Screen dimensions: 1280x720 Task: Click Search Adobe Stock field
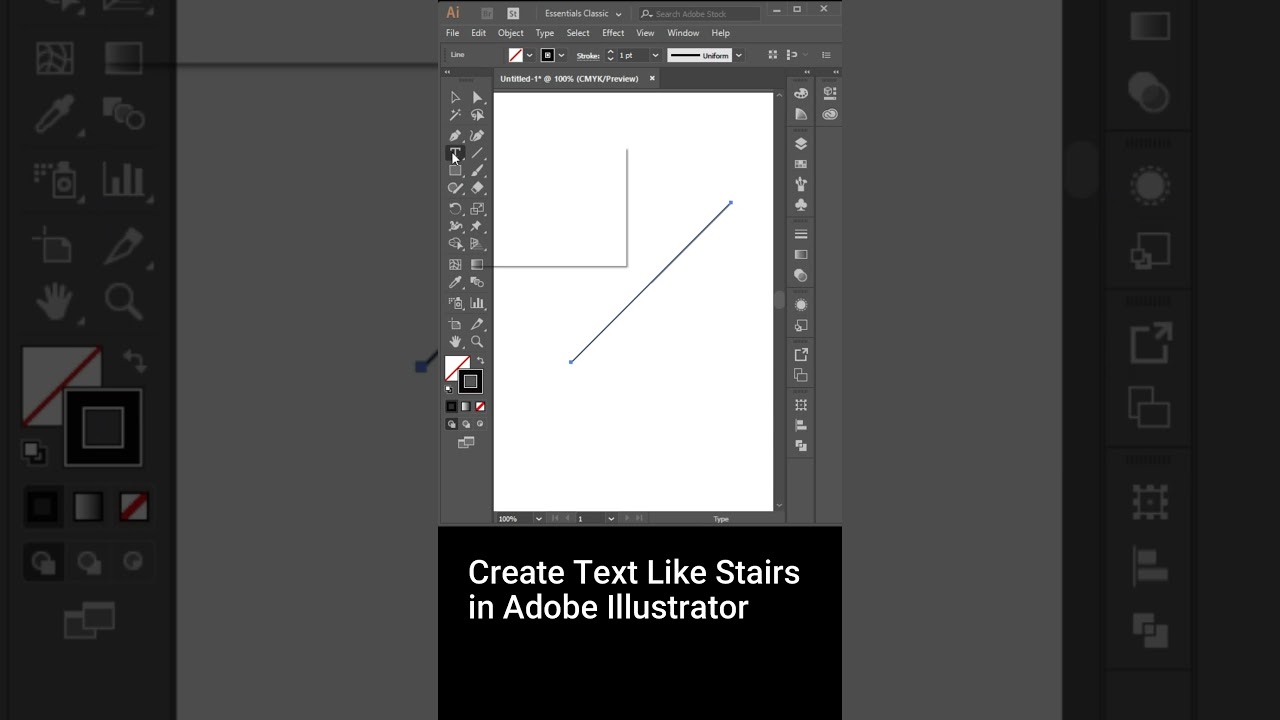tap(698, 14)
